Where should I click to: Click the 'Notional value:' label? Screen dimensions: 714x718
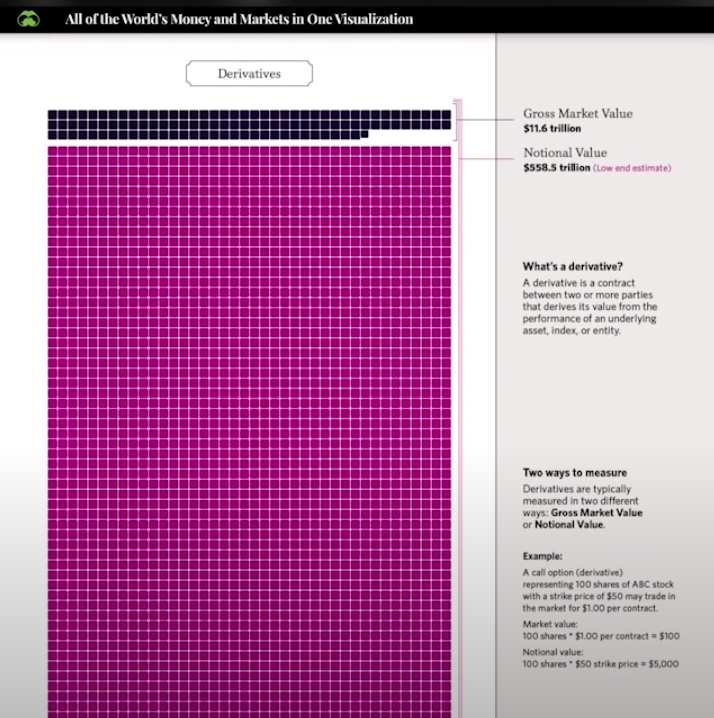[553, 652]
